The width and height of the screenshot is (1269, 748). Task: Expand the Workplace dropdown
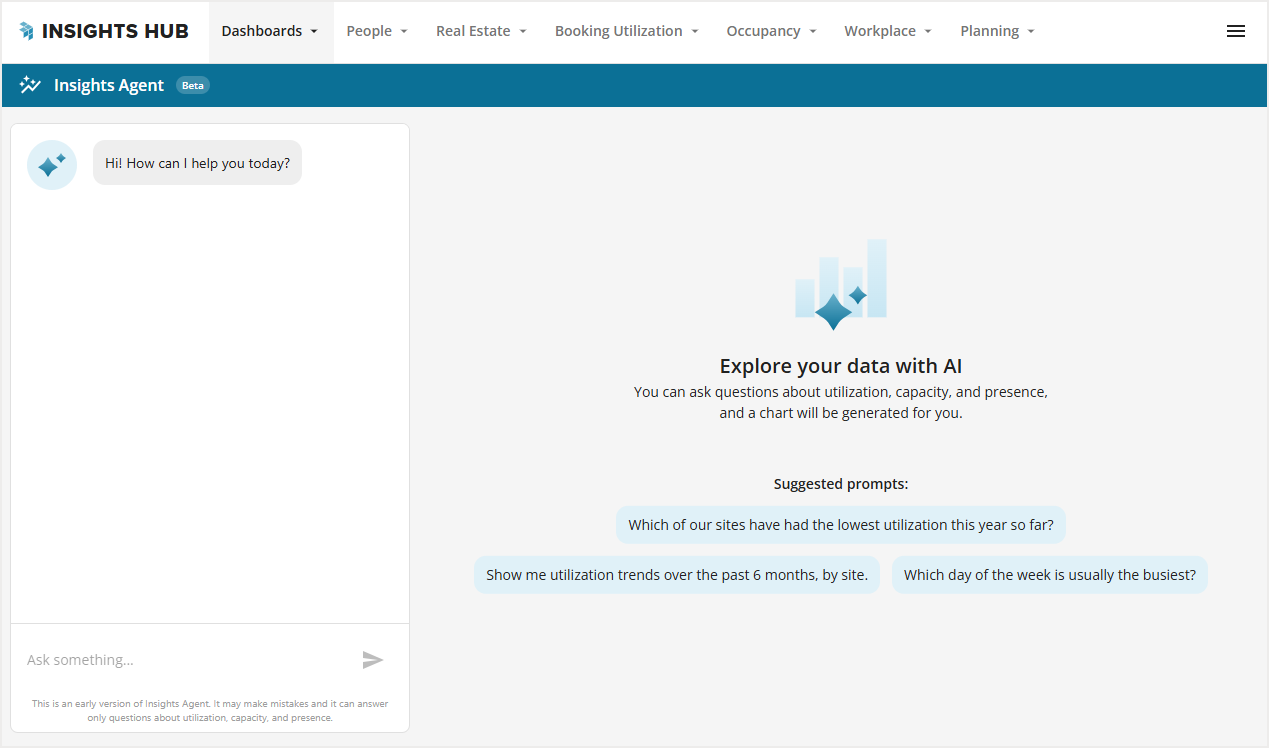(x=887, y=31)
